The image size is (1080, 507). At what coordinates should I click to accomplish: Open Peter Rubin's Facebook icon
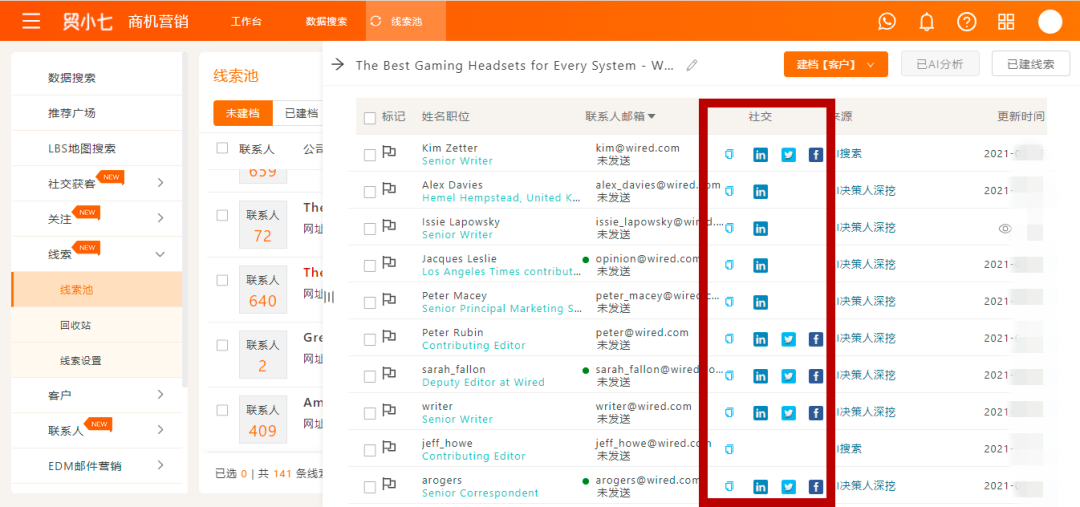816,339
